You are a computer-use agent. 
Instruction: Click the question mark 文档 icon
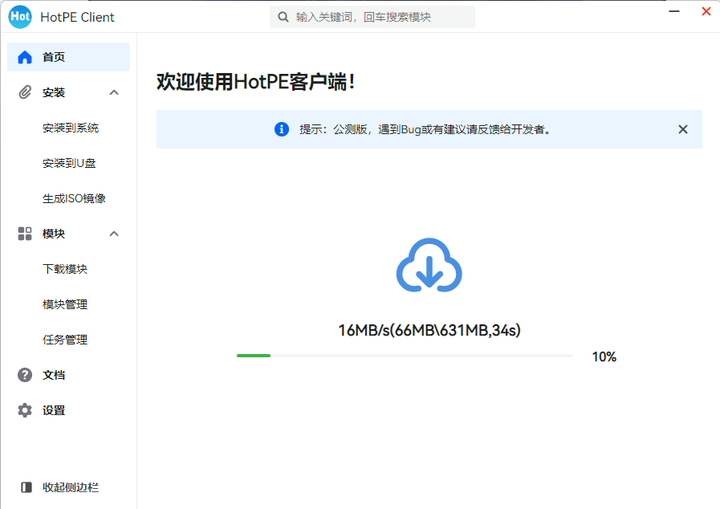point(25,375)
